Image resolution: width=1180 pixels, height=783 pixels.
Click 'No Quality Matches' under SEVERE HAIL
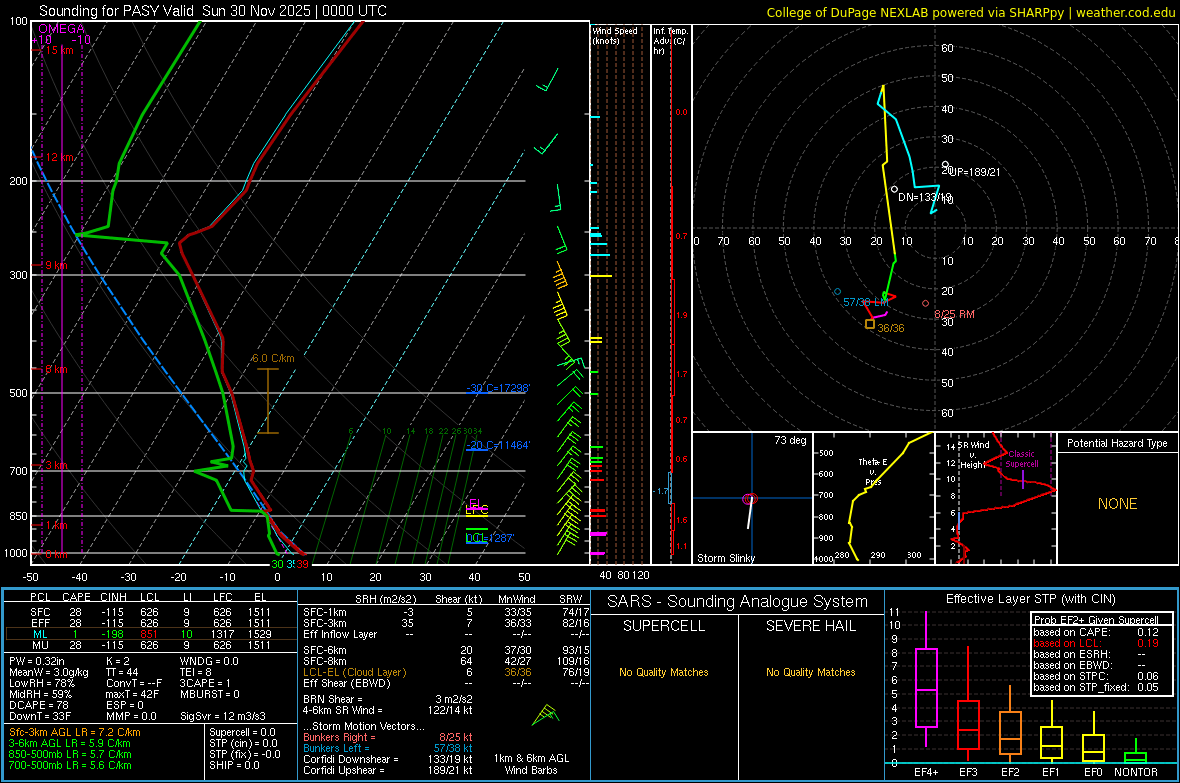(x=810, y=672)
